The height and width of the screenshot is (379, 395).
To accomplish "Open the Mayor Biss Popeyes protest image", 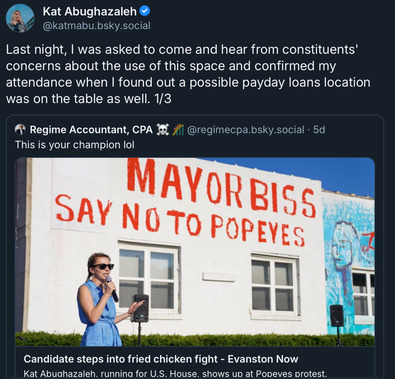I will (x=195, y=252).
